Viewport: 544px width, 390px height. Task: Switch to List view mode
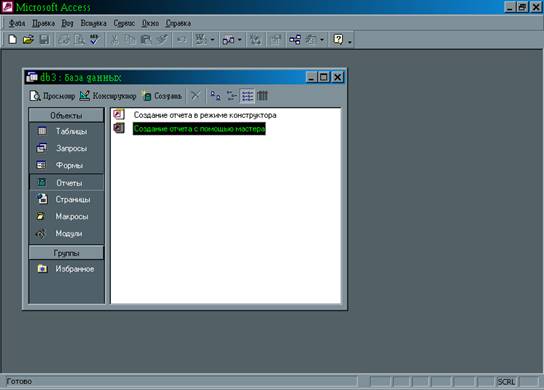coord(247,96)
